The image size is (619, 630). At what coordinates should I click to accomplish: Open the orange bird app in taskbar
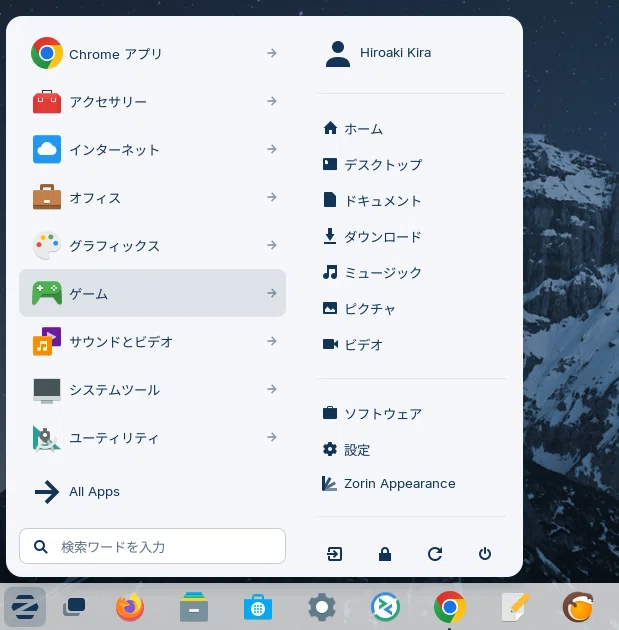578,607
